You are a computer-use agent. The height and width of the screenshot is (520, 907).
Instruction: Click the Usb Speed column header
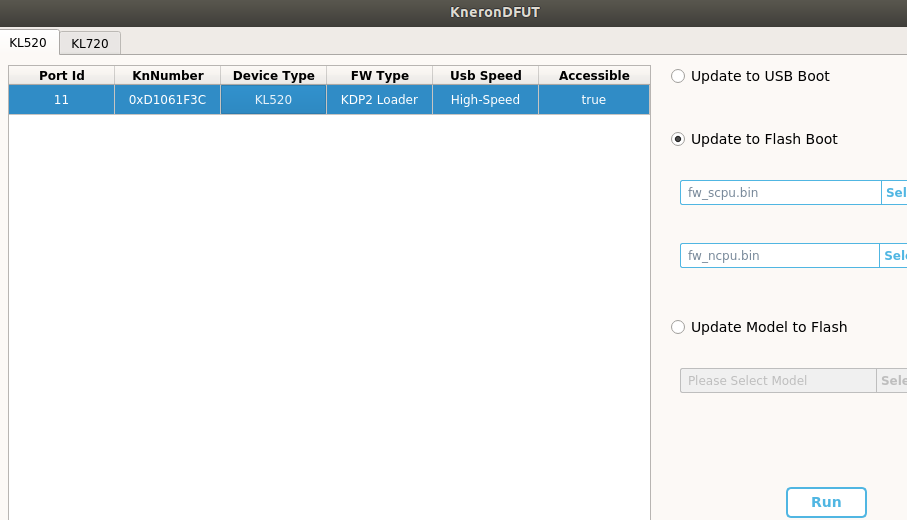[x=485, y=75]
